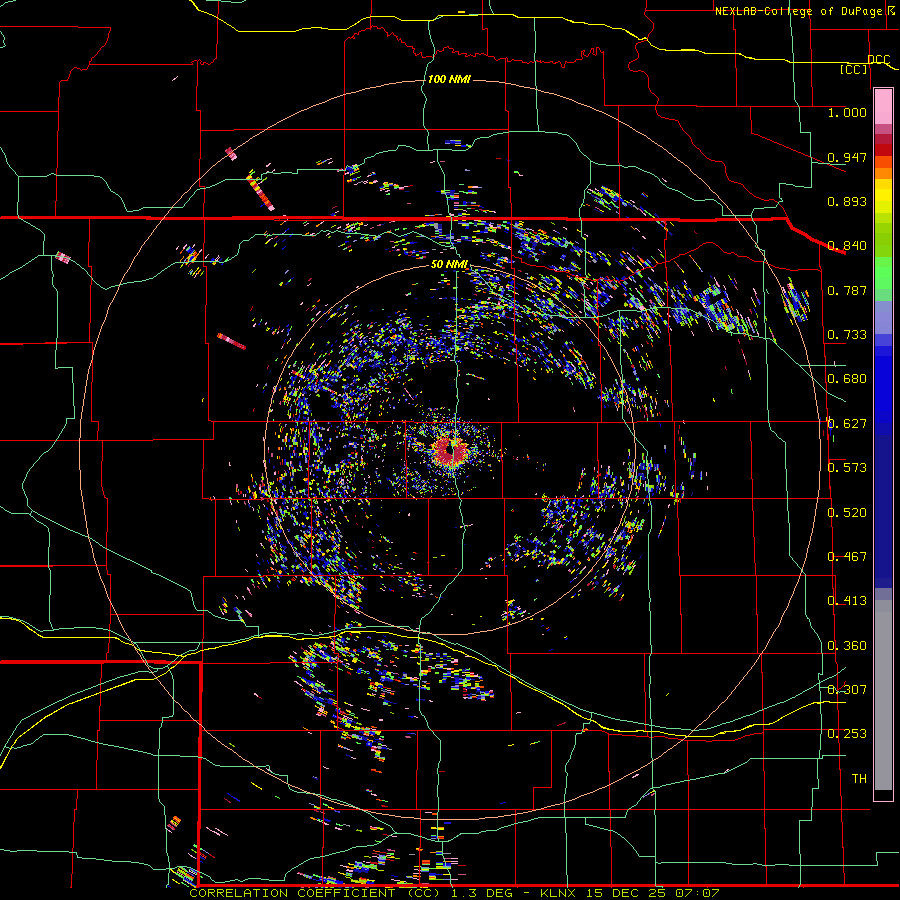Image resolution: width=900 pixels, height=900 pixels.
Task: Click the 0.520 scale label
Action: click(847, 513)
